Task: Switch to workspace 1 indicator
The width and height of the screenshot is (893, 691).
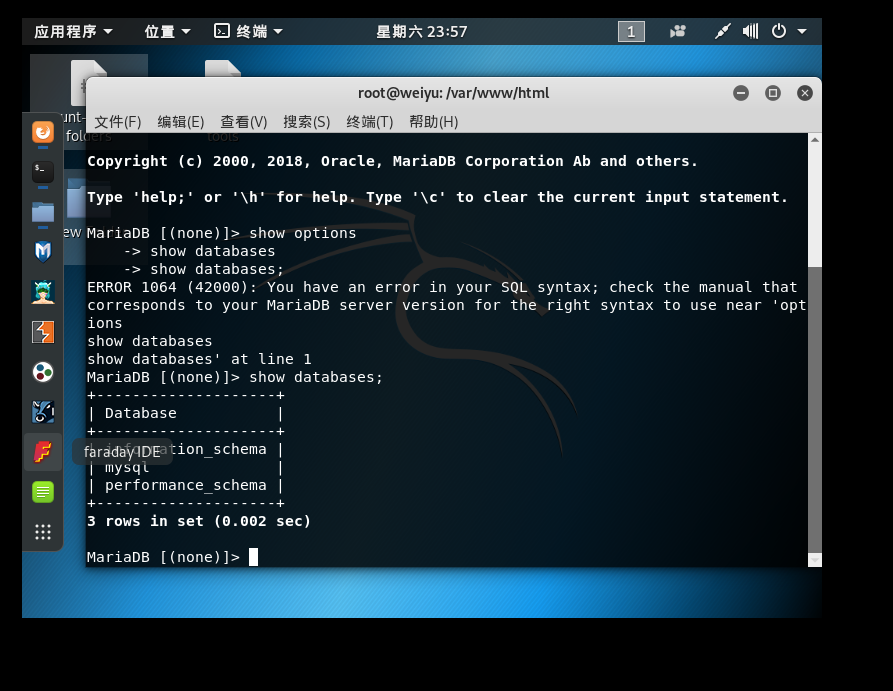Action: point(631,31)
